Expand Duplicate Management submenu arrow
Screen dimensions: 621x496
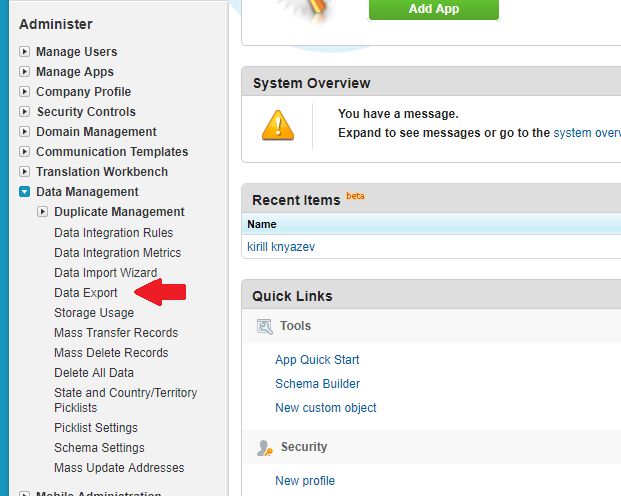pyautogui.click(x=43, y=212)
